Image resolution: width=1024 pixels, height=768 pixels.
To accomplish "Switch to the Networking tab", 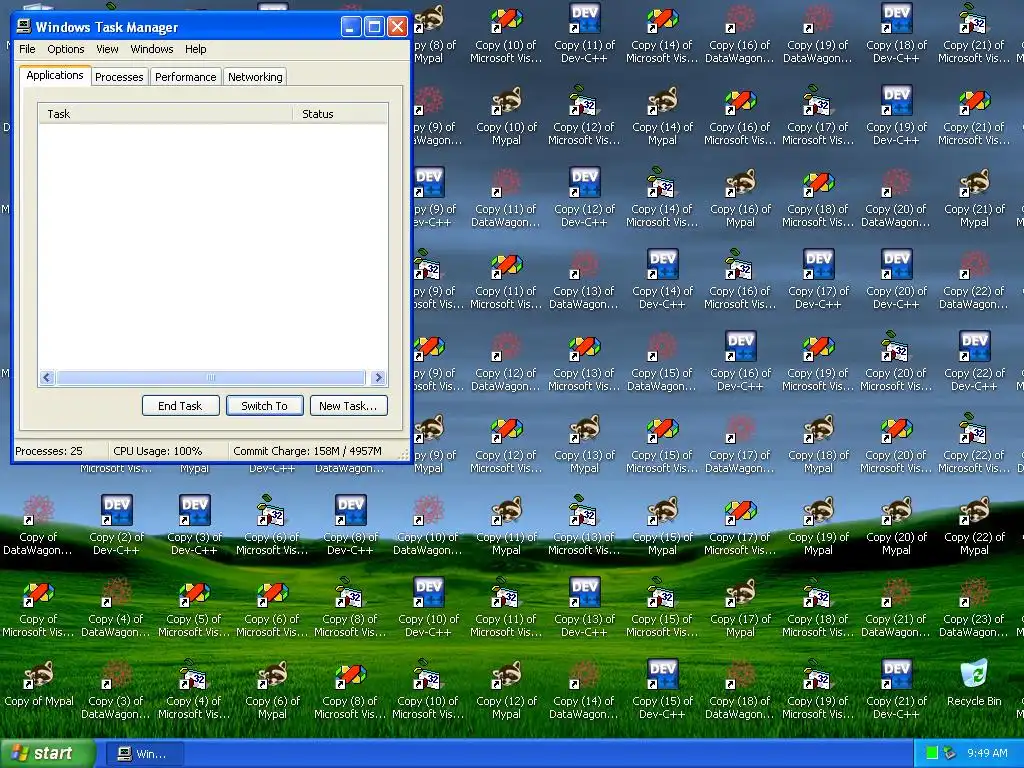I will click(x=255, y=77).
